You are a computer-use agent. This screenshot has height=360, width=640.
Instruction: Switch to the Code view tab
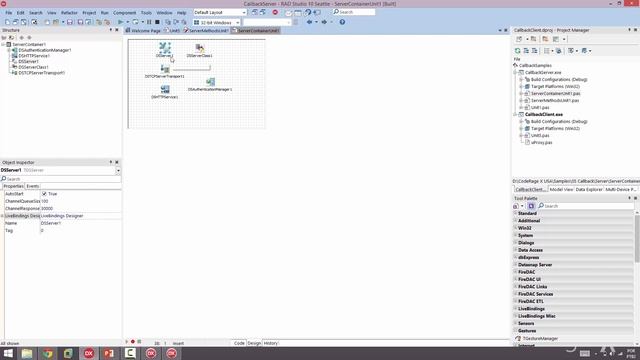pos(239,343)
